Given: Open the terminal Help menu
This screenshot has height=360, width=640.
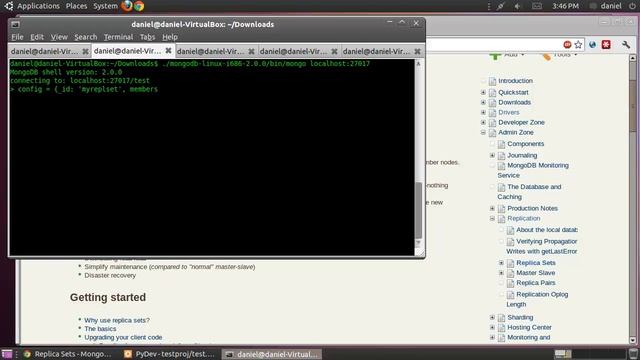Looking at the screenshot, I should point(170,37).
